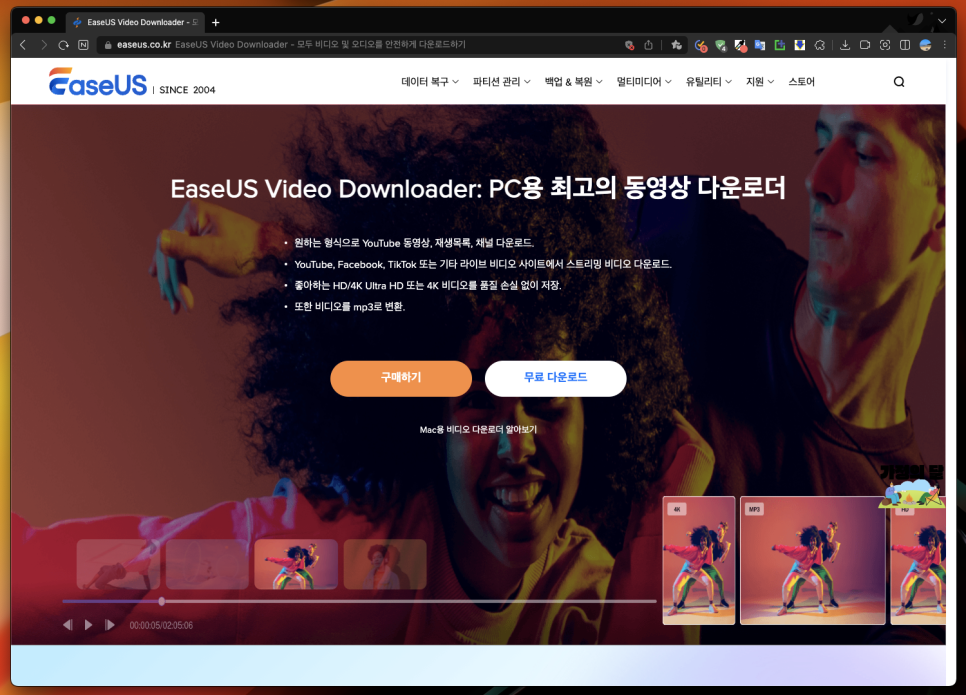This screenshot has height=695, width=966.
Task: Open the profile avatar in toolbar
Action: click(x=925, y=45)
